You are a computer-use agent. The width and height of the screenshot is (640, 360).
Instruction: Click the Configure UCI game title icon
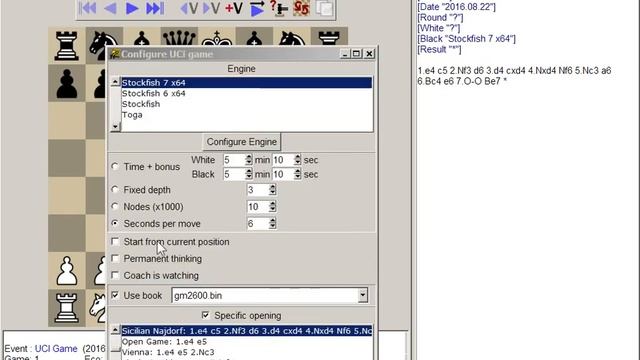tap(115, 54)
